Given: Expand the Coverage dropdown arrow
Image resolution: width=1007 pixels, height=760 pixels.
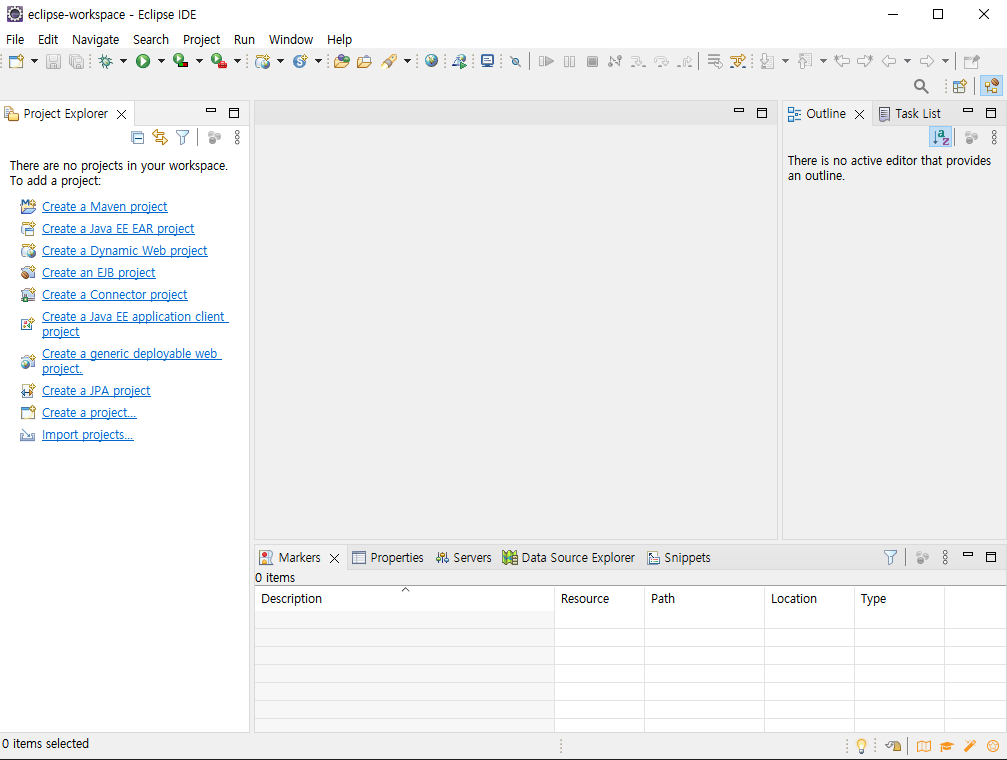Looking at the screenshot, I should click(x=199, y=61).
